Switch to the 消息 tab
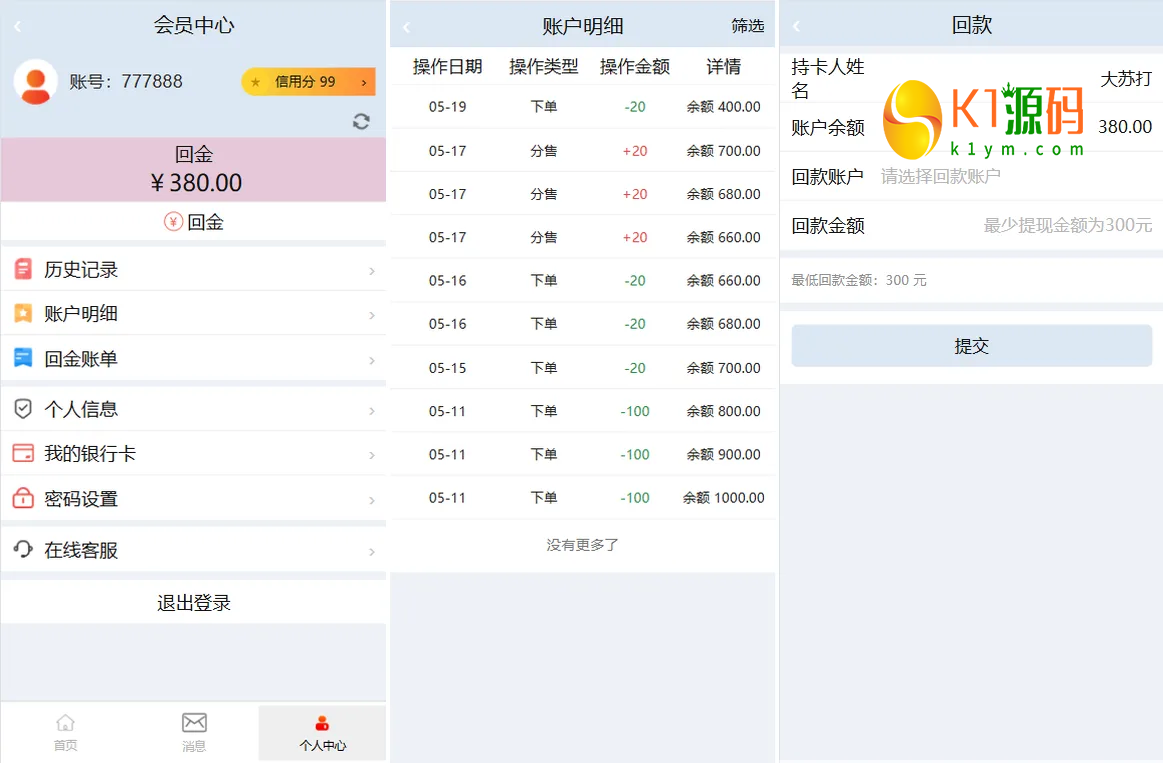The width and height of the screenshot is (1163, 763). (194, 732)
